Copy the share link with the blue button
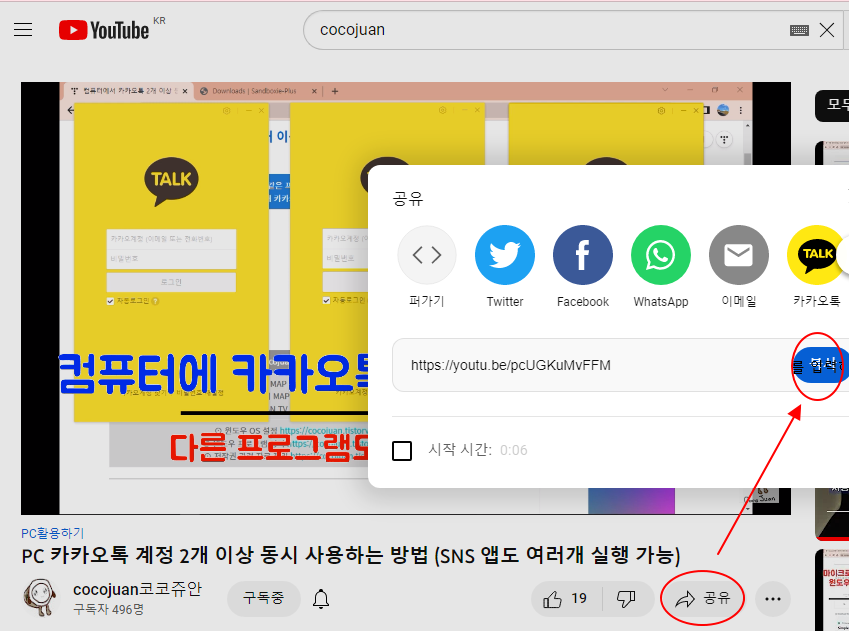 (821, 366)
